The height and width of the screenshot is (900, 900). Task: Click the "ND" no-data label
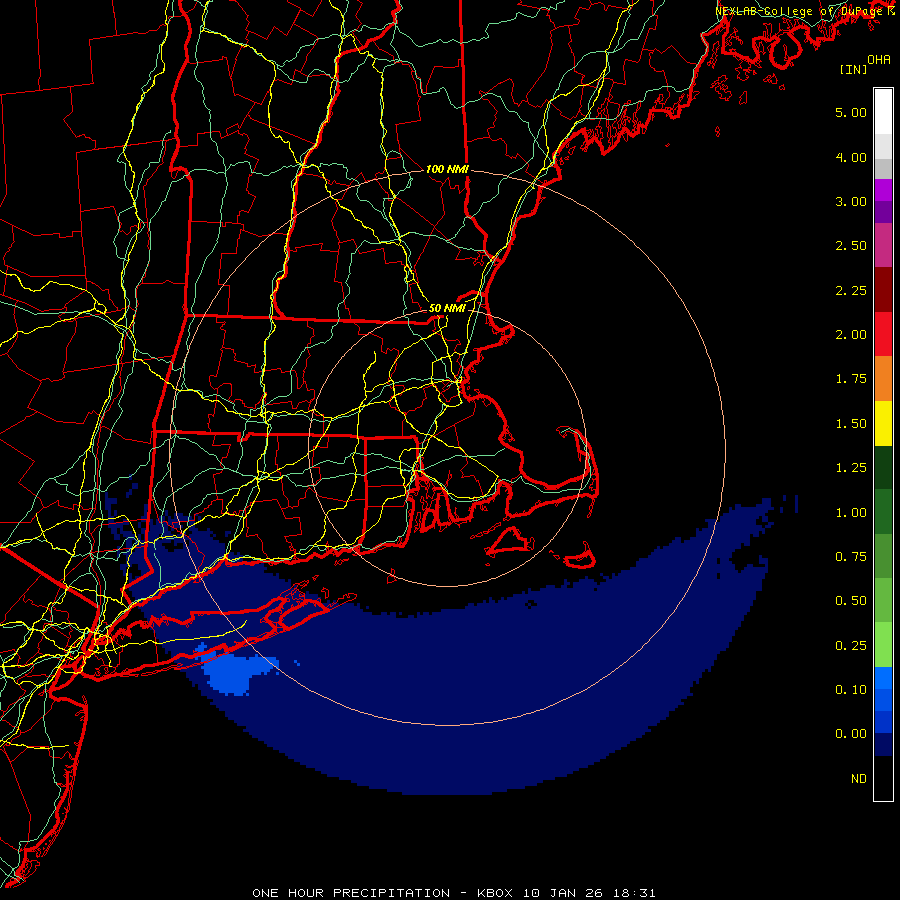click(859, 779)
